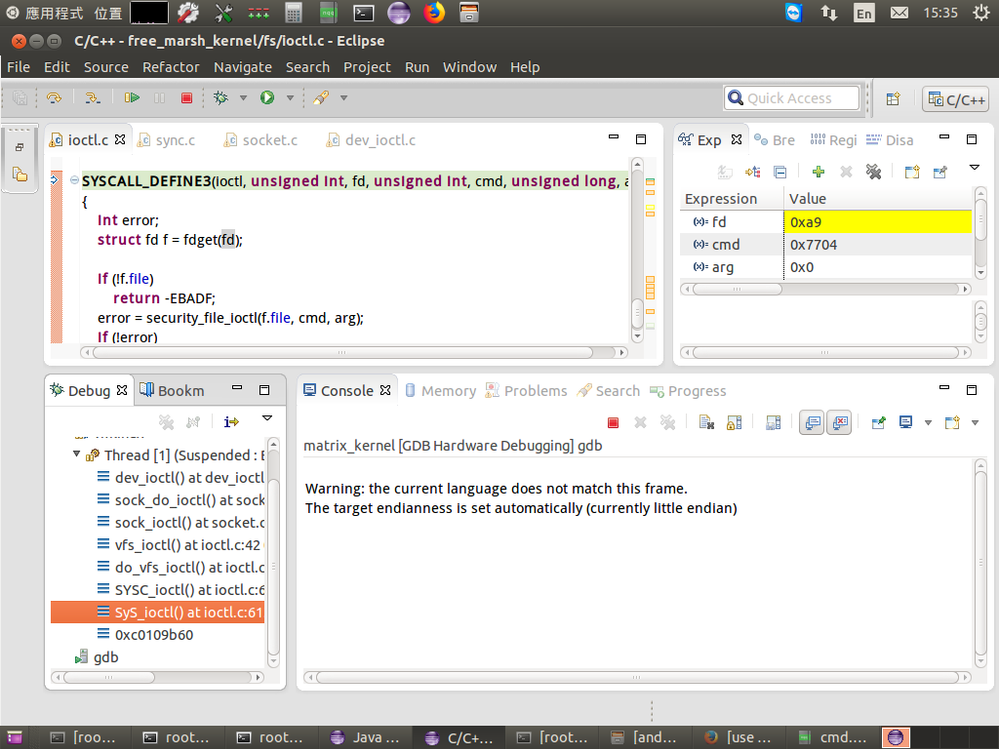Open Expressions view menu triangle
Image resolution: width=999 pixels, height=749 pixels.
coord(974,168)
